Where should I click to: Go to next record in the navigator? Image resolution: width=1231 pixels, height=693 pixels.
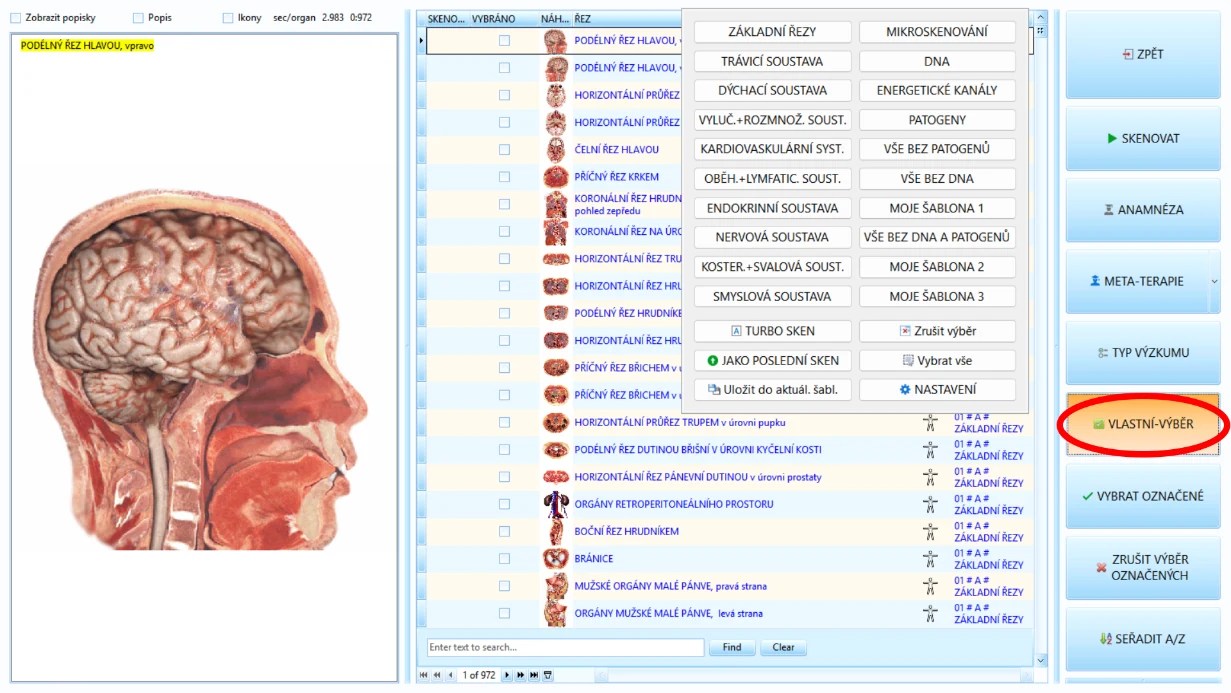[508, 676]
